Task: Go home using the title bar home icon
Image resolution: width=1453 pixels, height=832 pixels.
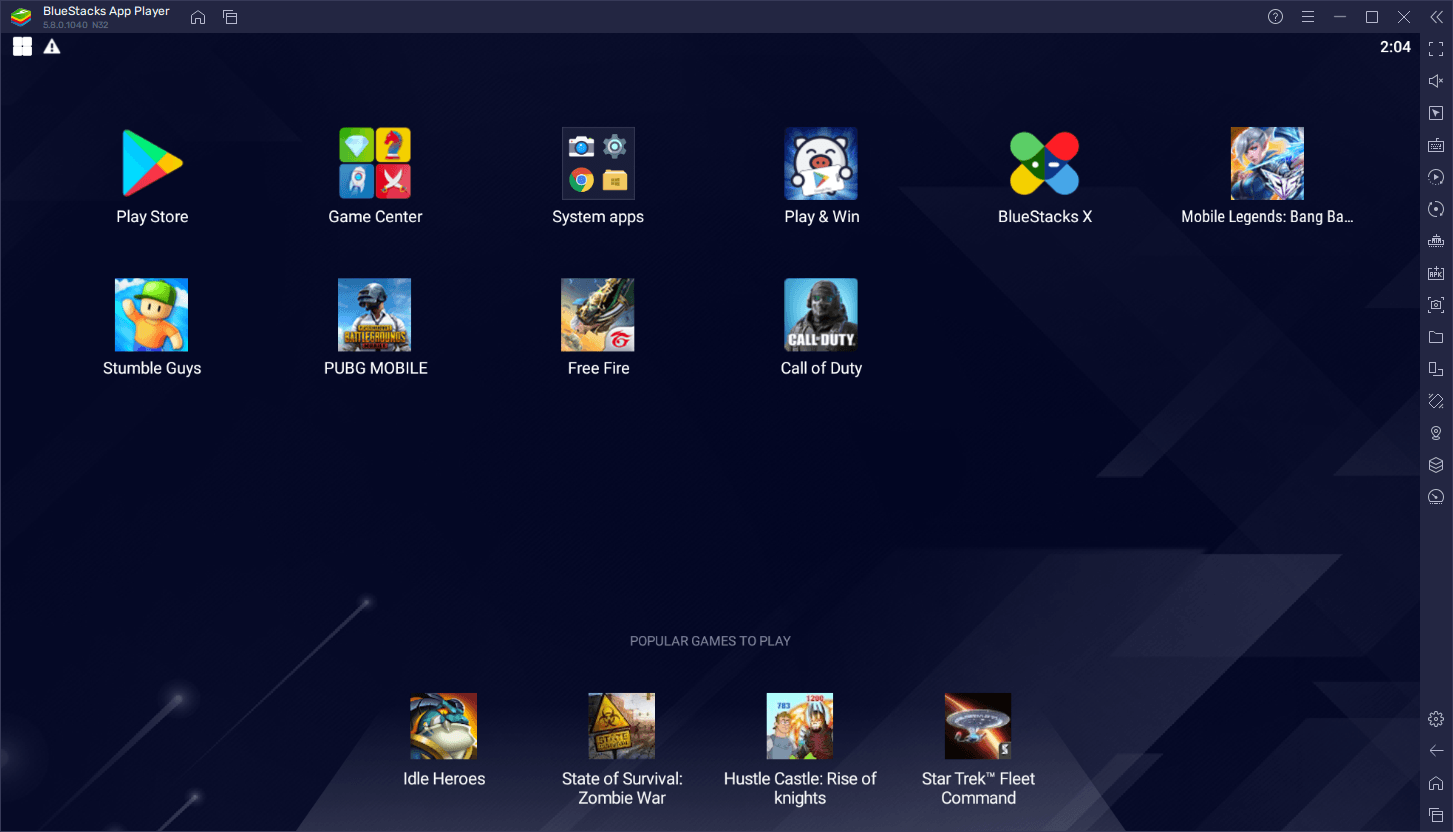Action: 197,17
